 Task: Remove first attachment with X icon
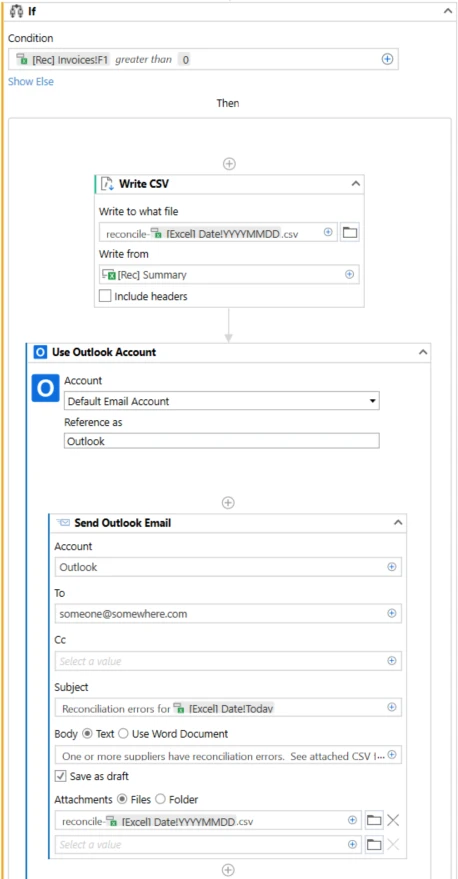pos(393,821)
